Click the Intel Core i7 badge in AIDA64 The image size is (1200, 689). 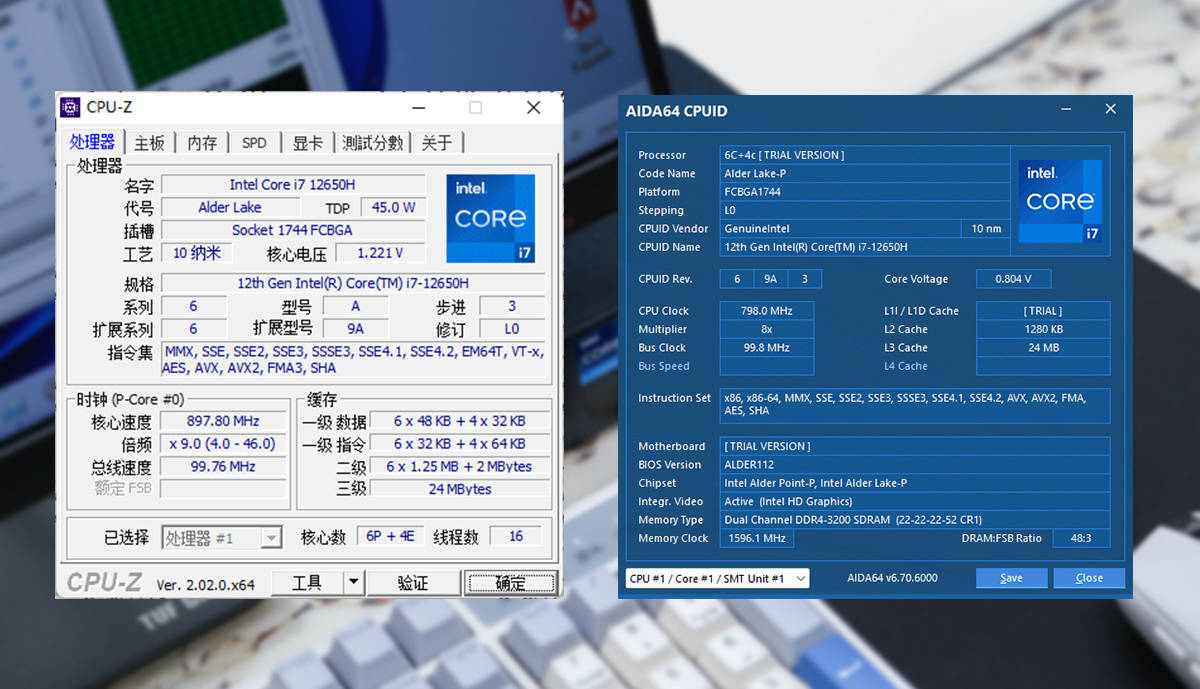coord(1061,200)
